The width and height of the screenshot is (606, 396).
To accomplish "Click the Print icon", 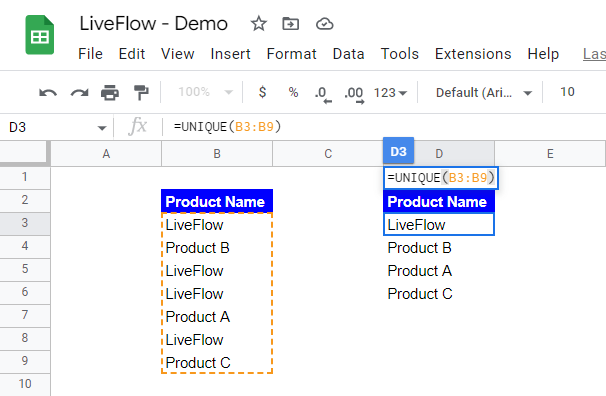I will (110, 93).
